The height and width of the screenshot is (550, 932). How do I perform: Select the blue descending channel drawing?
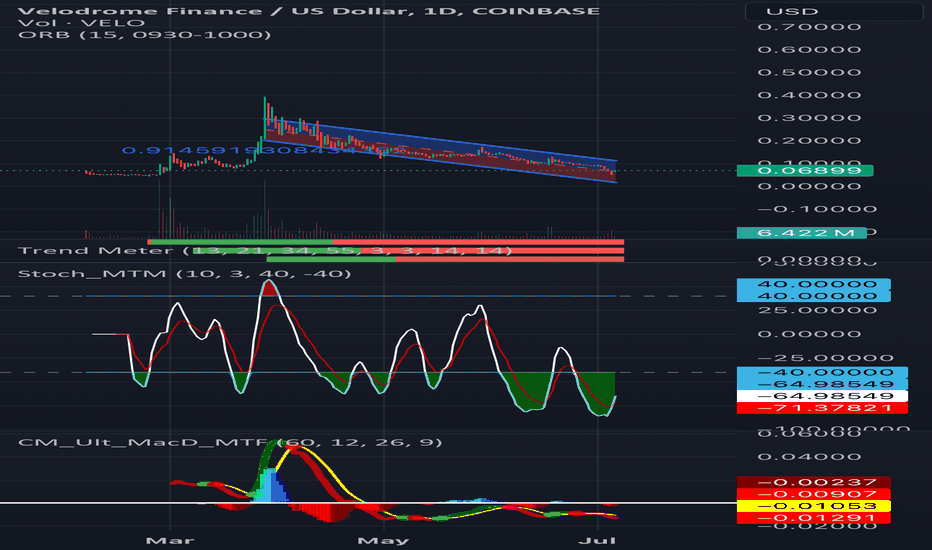pyautogui.click(x=440, y=149)
